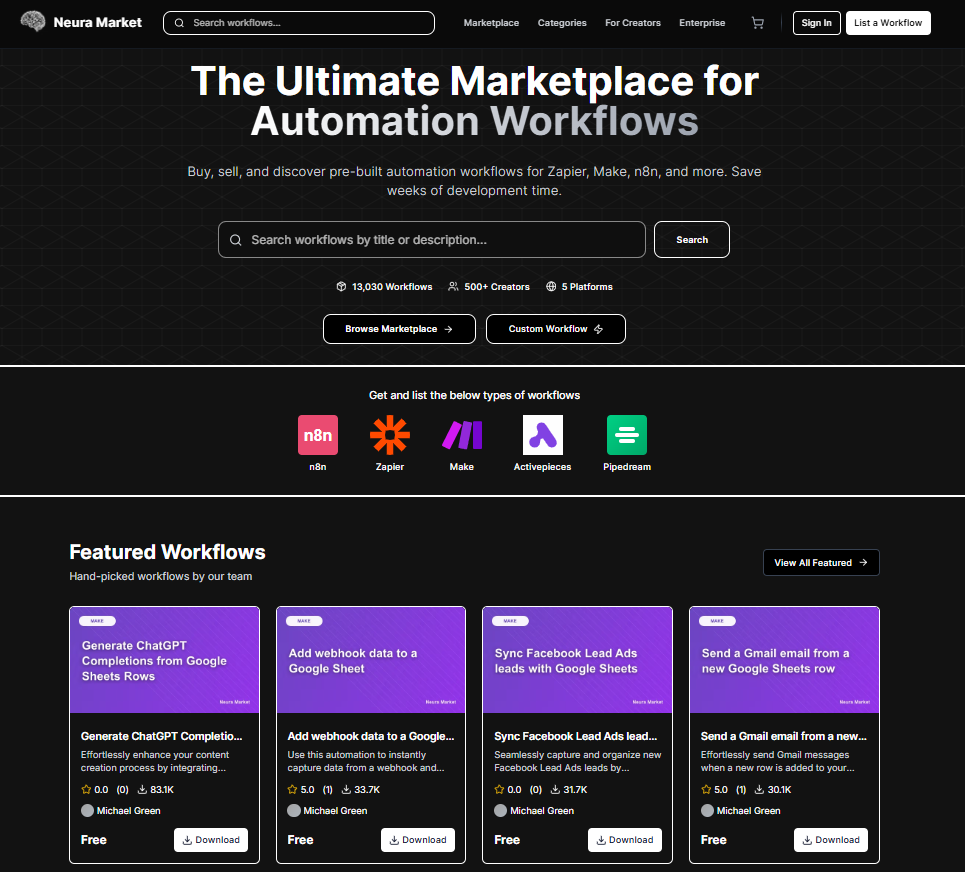Click the globe icon beside 5 Platforms
This screenshot has height=872, width=965.
pos(551,286)
